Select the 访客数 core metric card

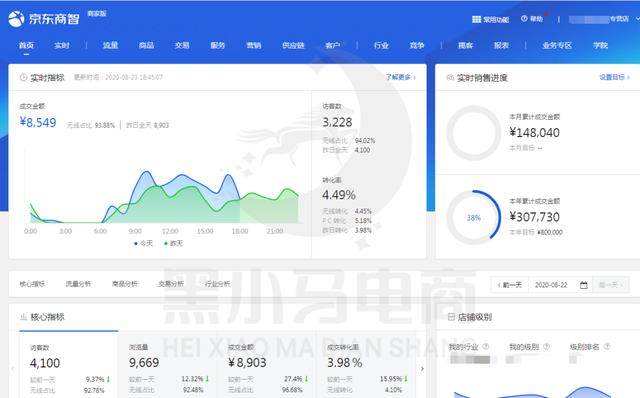tap(69, 365)
